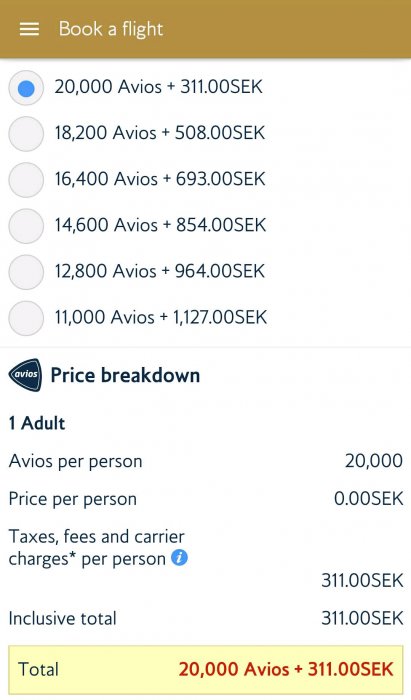The height and width of the screenshot is (700, 411).
Task: Tap the 18,200 Avios price label text
Action: coord(160,133)
